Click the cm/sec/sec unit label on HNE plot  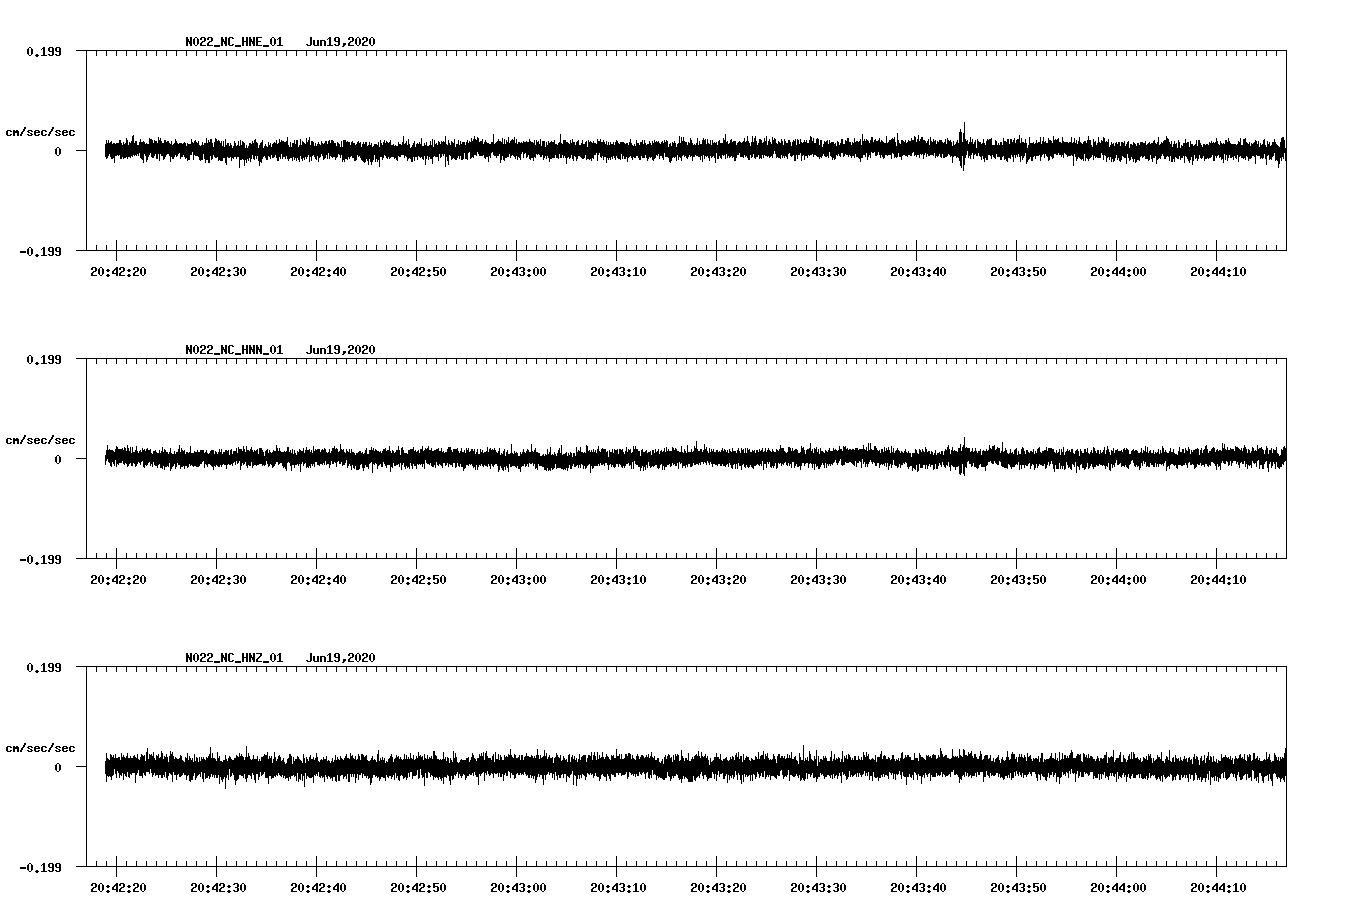tap(40, 132)
